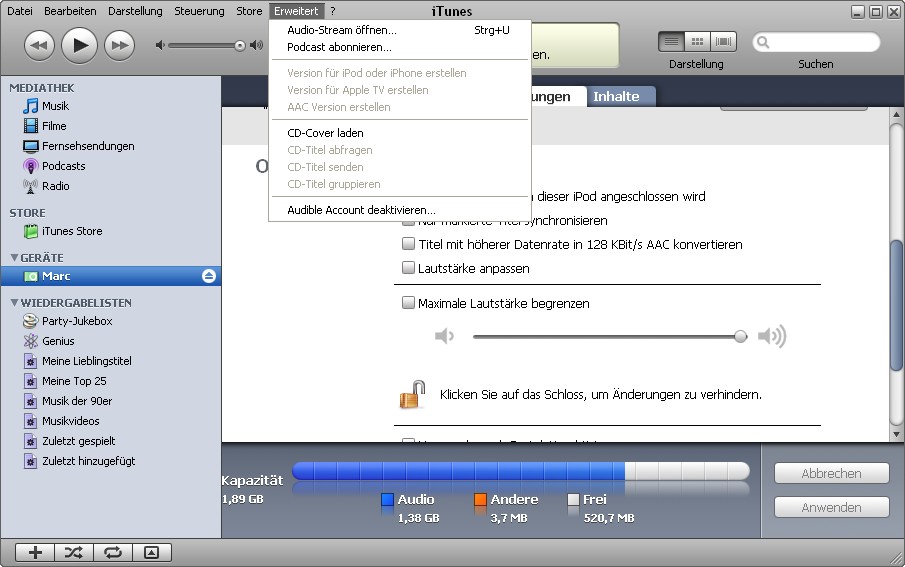The image size is (905, 567).
Task: Click the search magnifier icon
Action: point(763,42)
